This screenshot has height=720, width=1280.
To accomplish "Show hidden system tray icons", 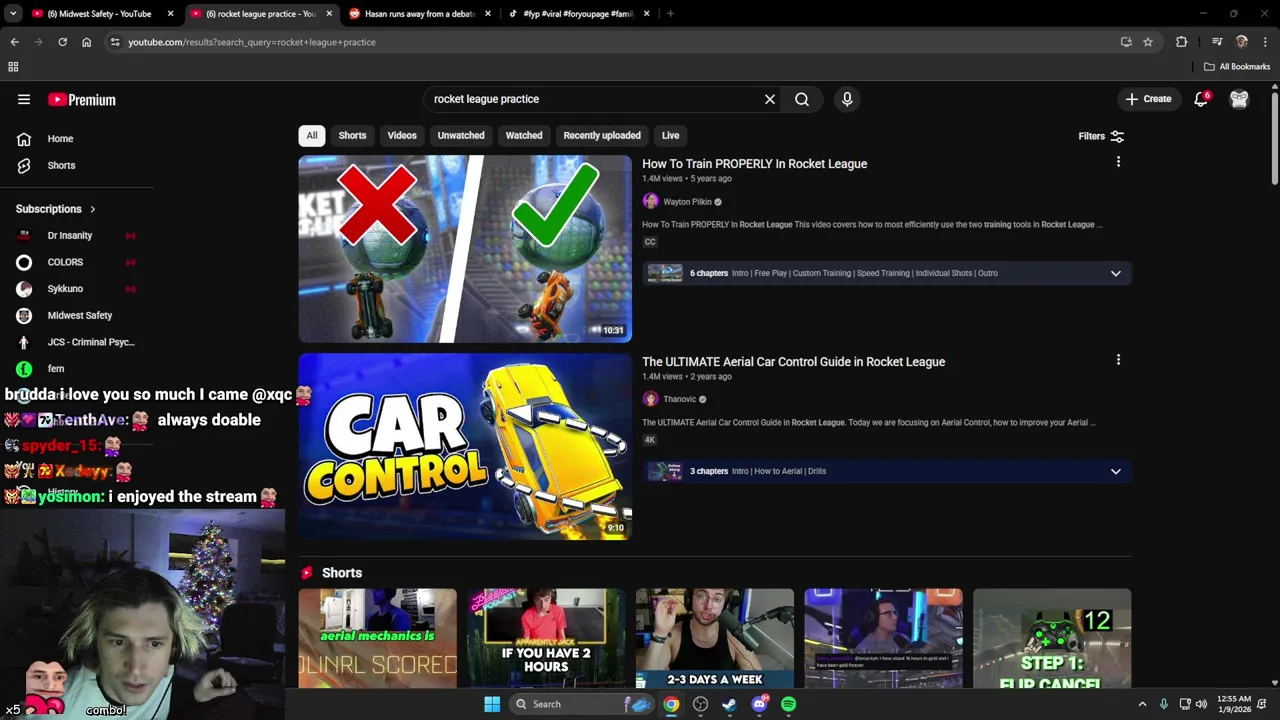I will 1142,704.
